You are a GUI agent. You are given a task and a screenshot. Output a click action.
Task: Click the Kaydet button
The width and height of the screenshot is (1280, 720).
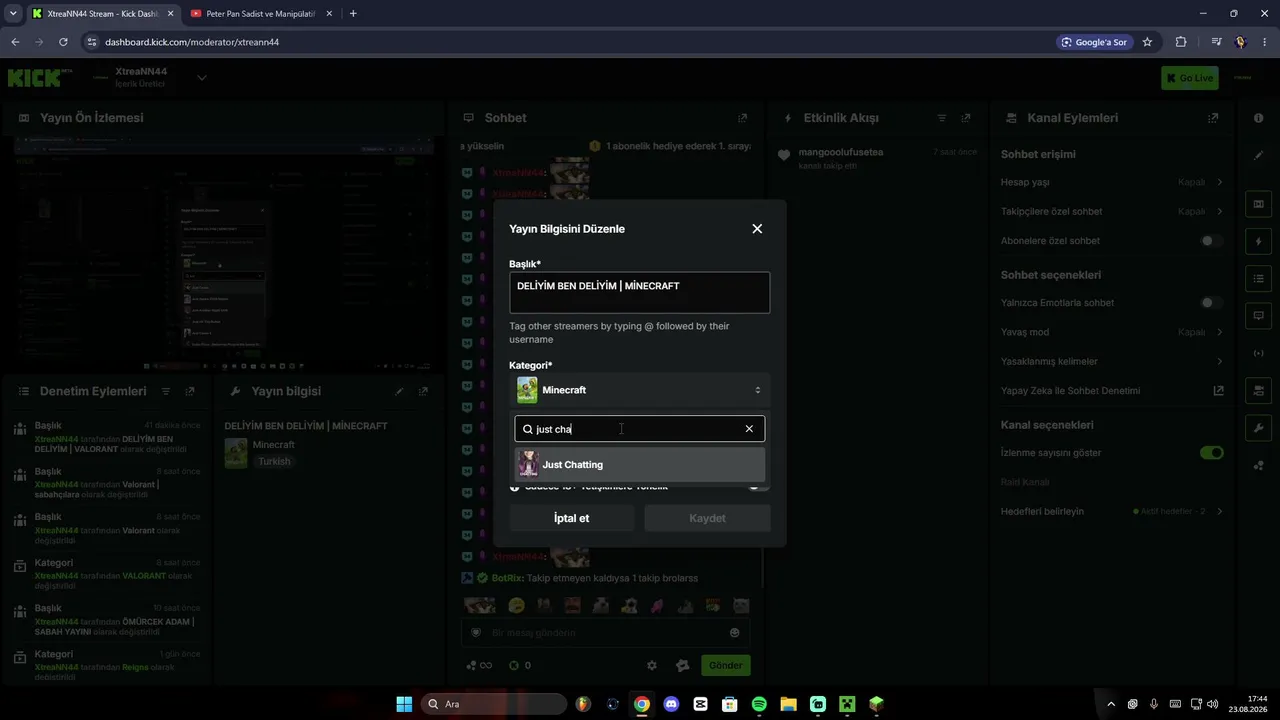point(707,518)
